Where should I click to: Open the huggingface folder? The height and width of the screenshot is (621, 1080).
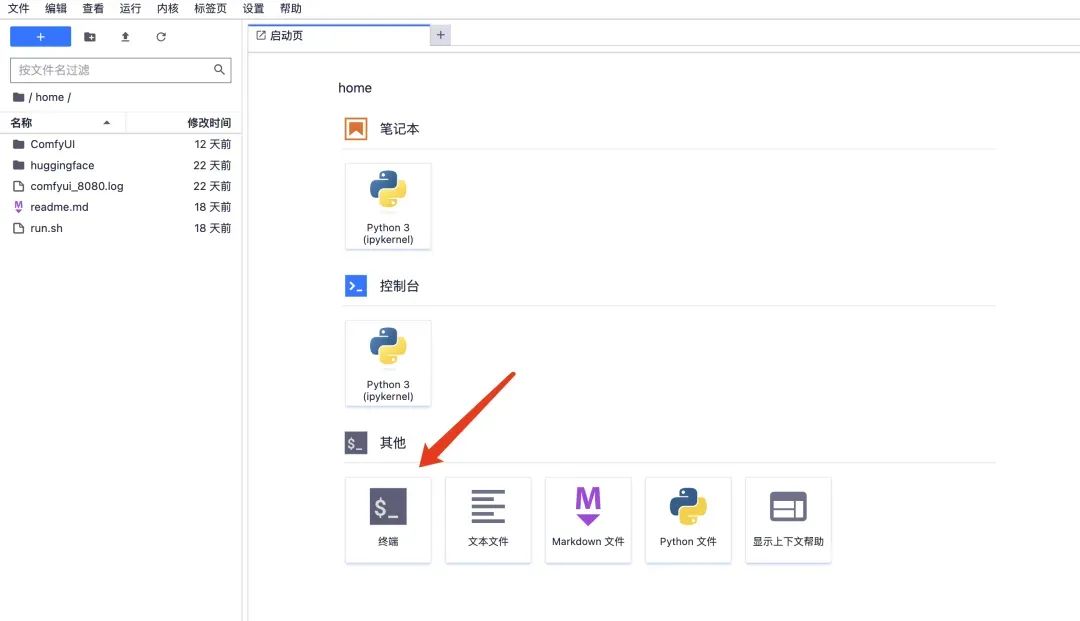click(62, 165)
